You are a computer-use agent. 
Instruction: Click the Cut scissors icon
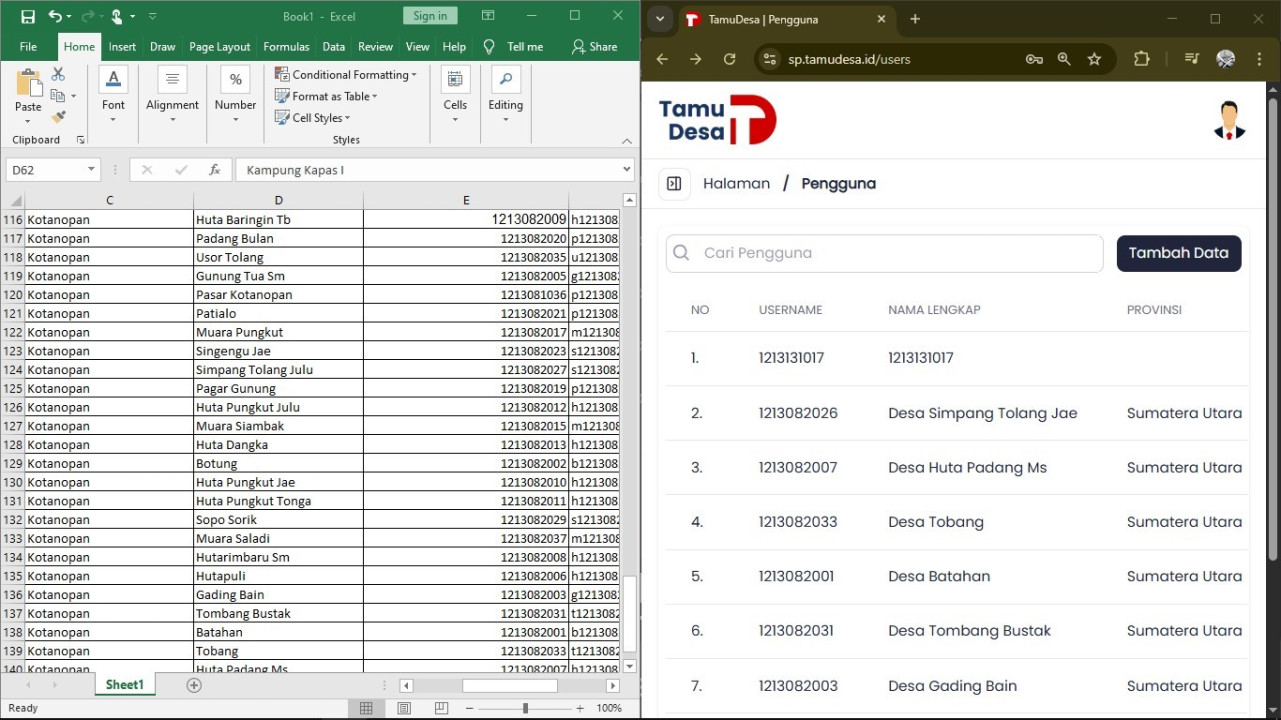coord(58,75)
